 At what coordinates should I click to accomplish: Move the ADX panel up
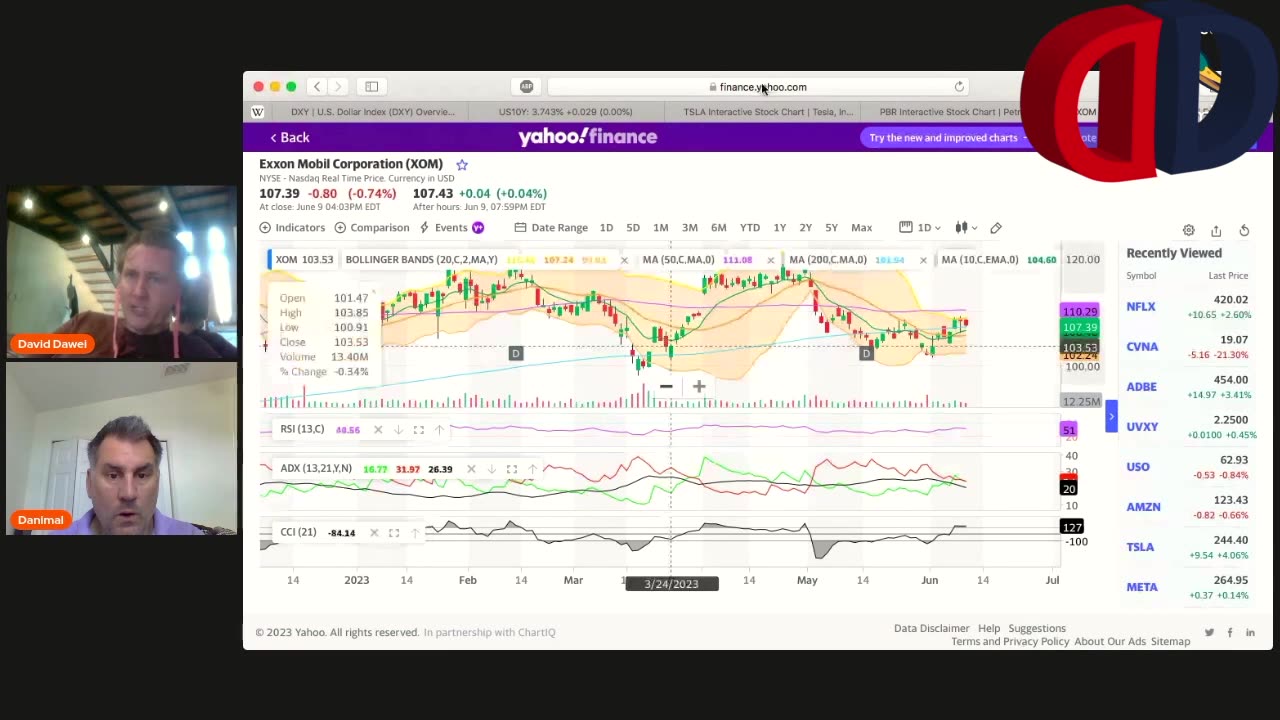pos(532,469)
